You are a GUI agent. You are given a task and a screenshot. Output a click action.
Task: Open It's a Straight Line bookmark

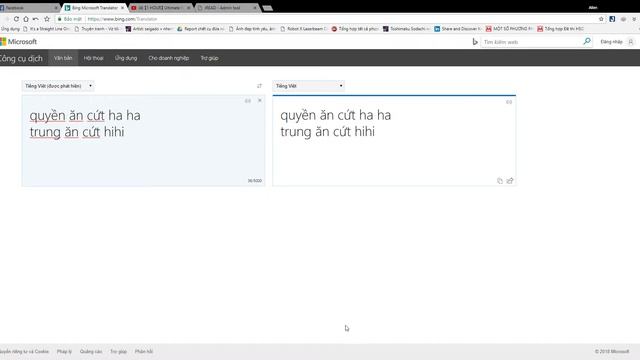[x=46, y=29]
